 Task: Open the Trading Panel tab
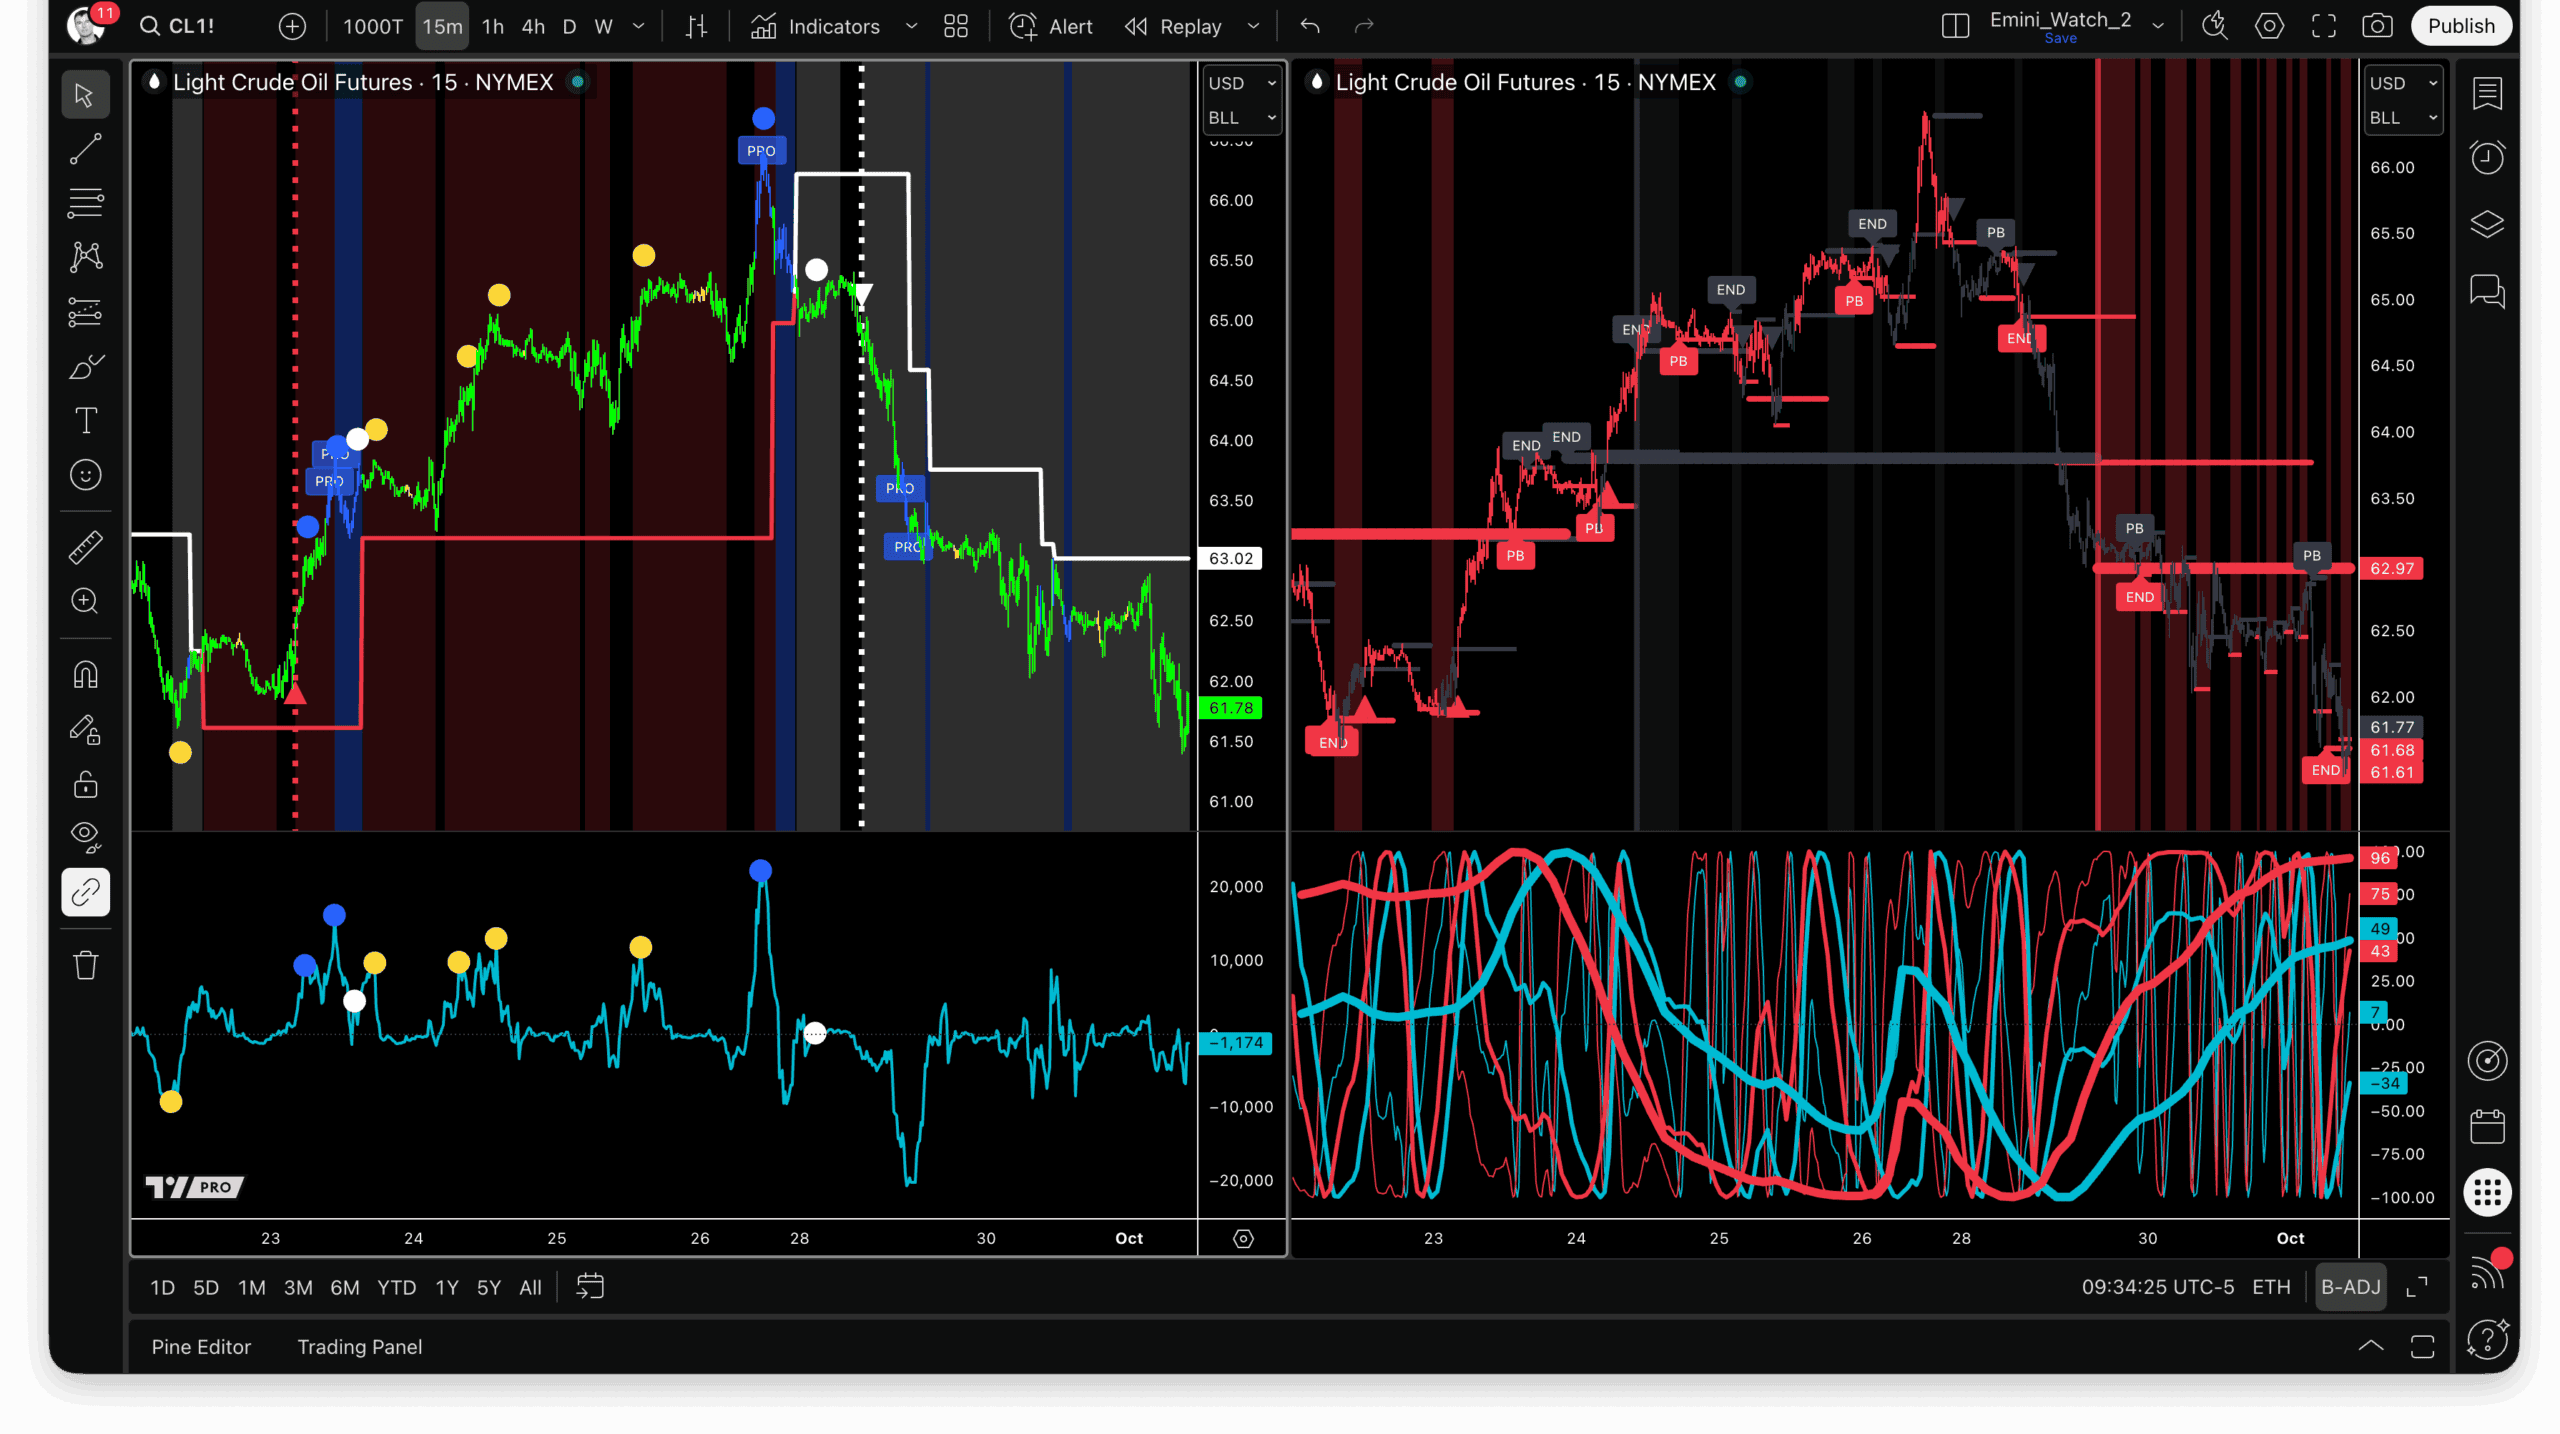point(359,1347)
